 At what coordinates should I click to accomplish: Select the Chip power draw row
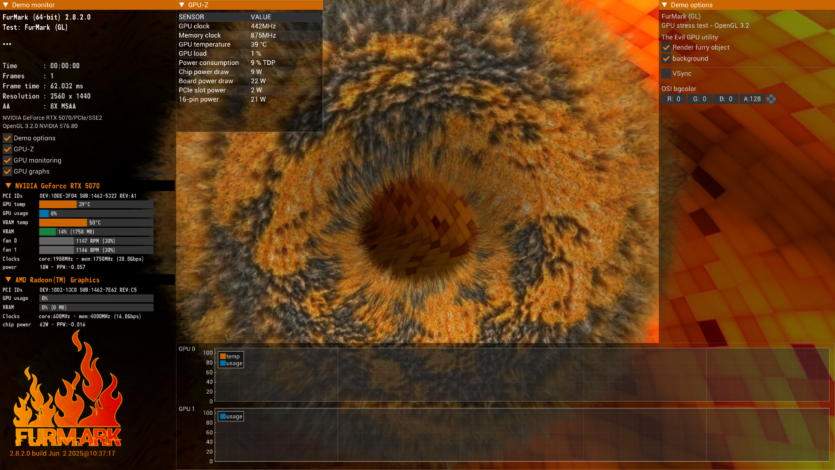pos(249,72)
